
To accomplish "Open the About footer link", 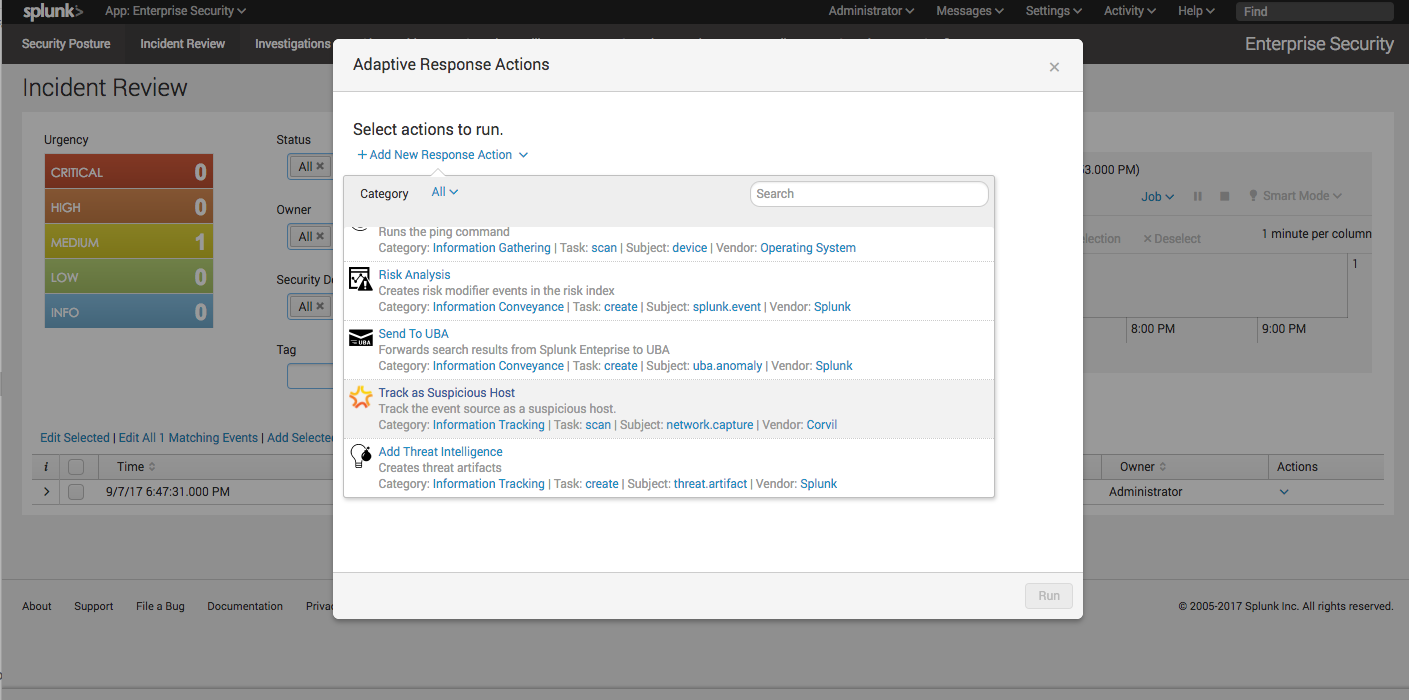I will point(37,606).
